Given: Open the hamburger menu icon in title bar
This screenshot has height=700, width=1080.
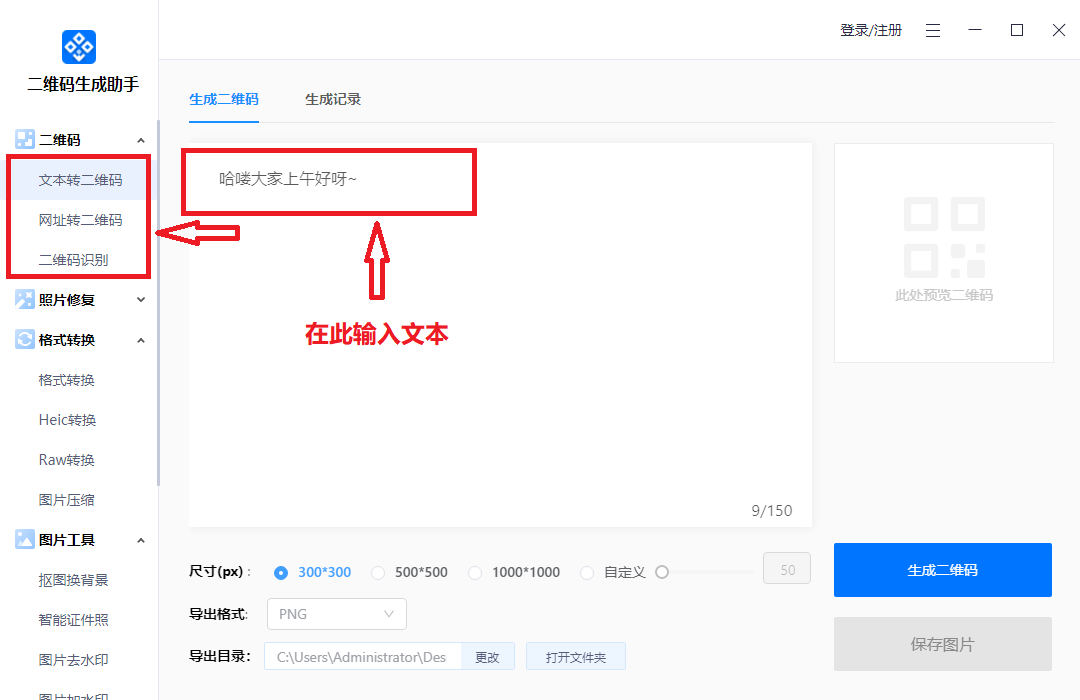Looking at the screenshot, I should pos(933,31).
